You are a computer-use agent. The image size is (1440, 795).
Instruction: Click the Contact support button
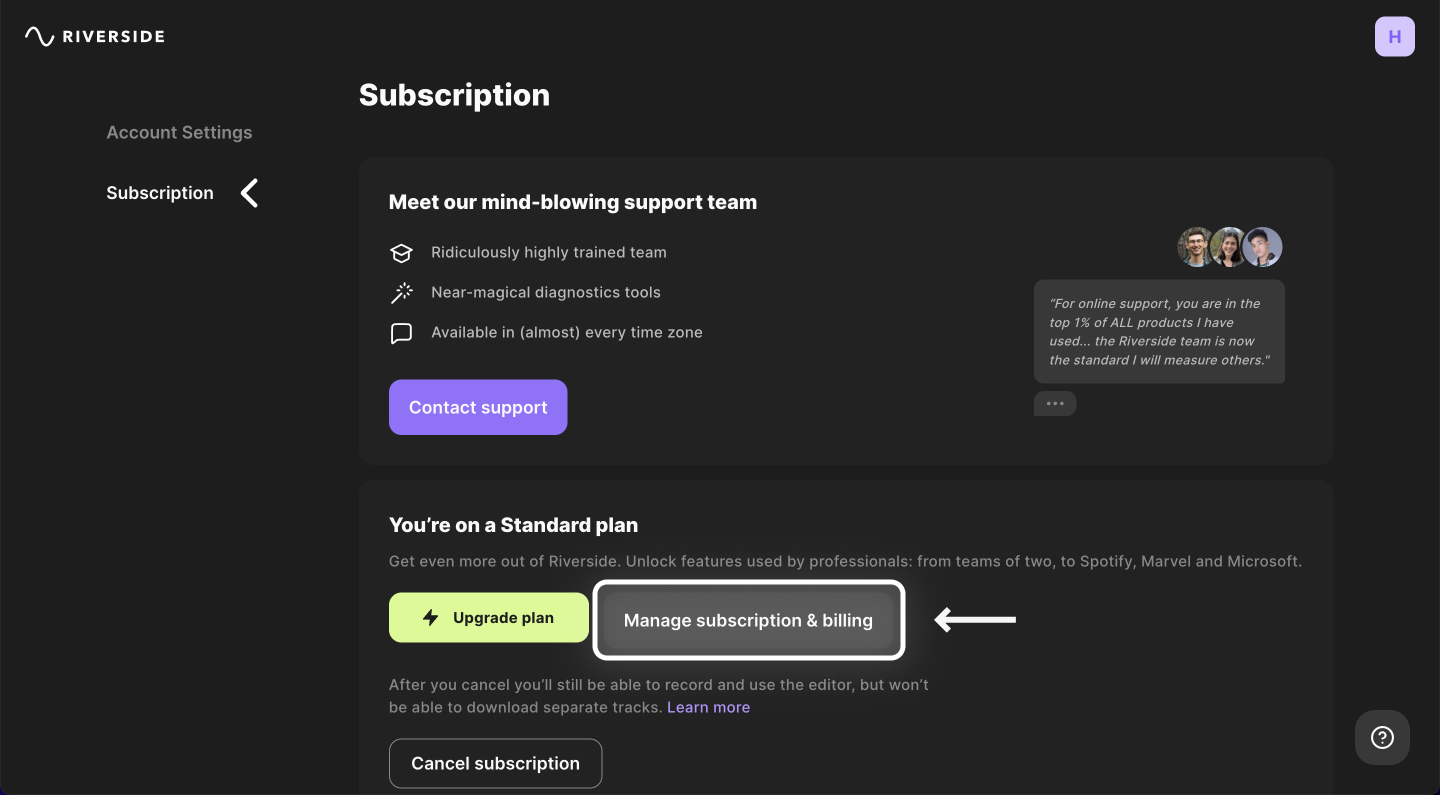[x=478, y=407]
